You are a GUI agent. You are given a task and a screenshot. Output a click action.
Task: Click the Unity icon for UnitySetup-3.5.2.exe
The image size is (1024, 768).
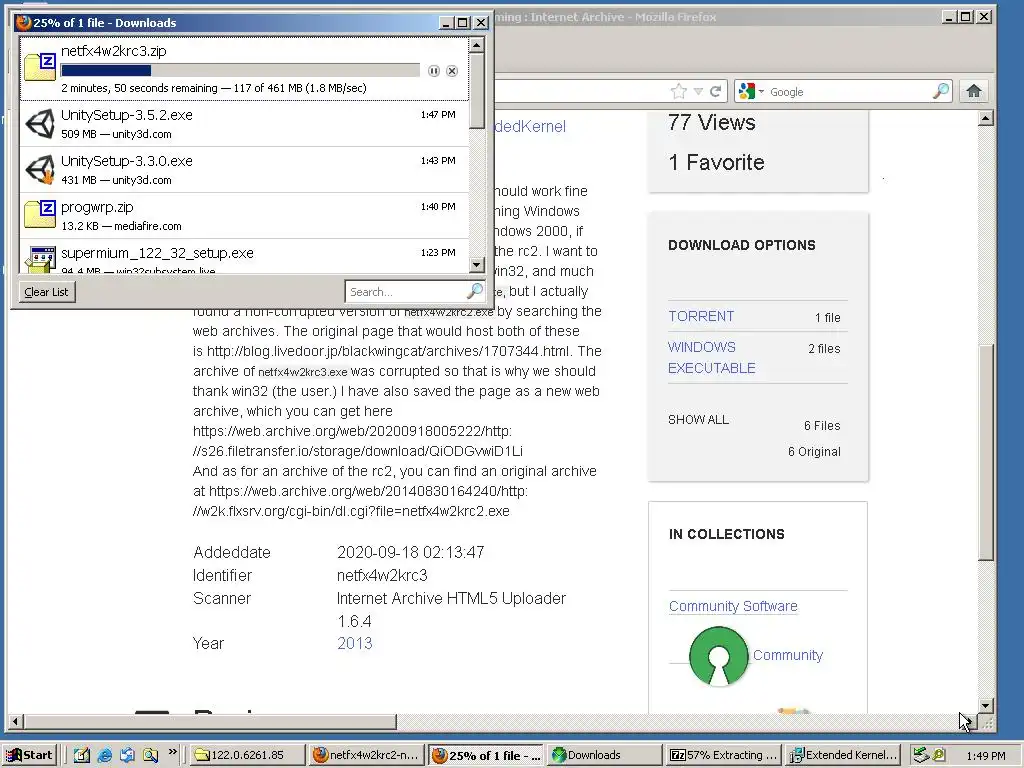(x=40, y=124)
